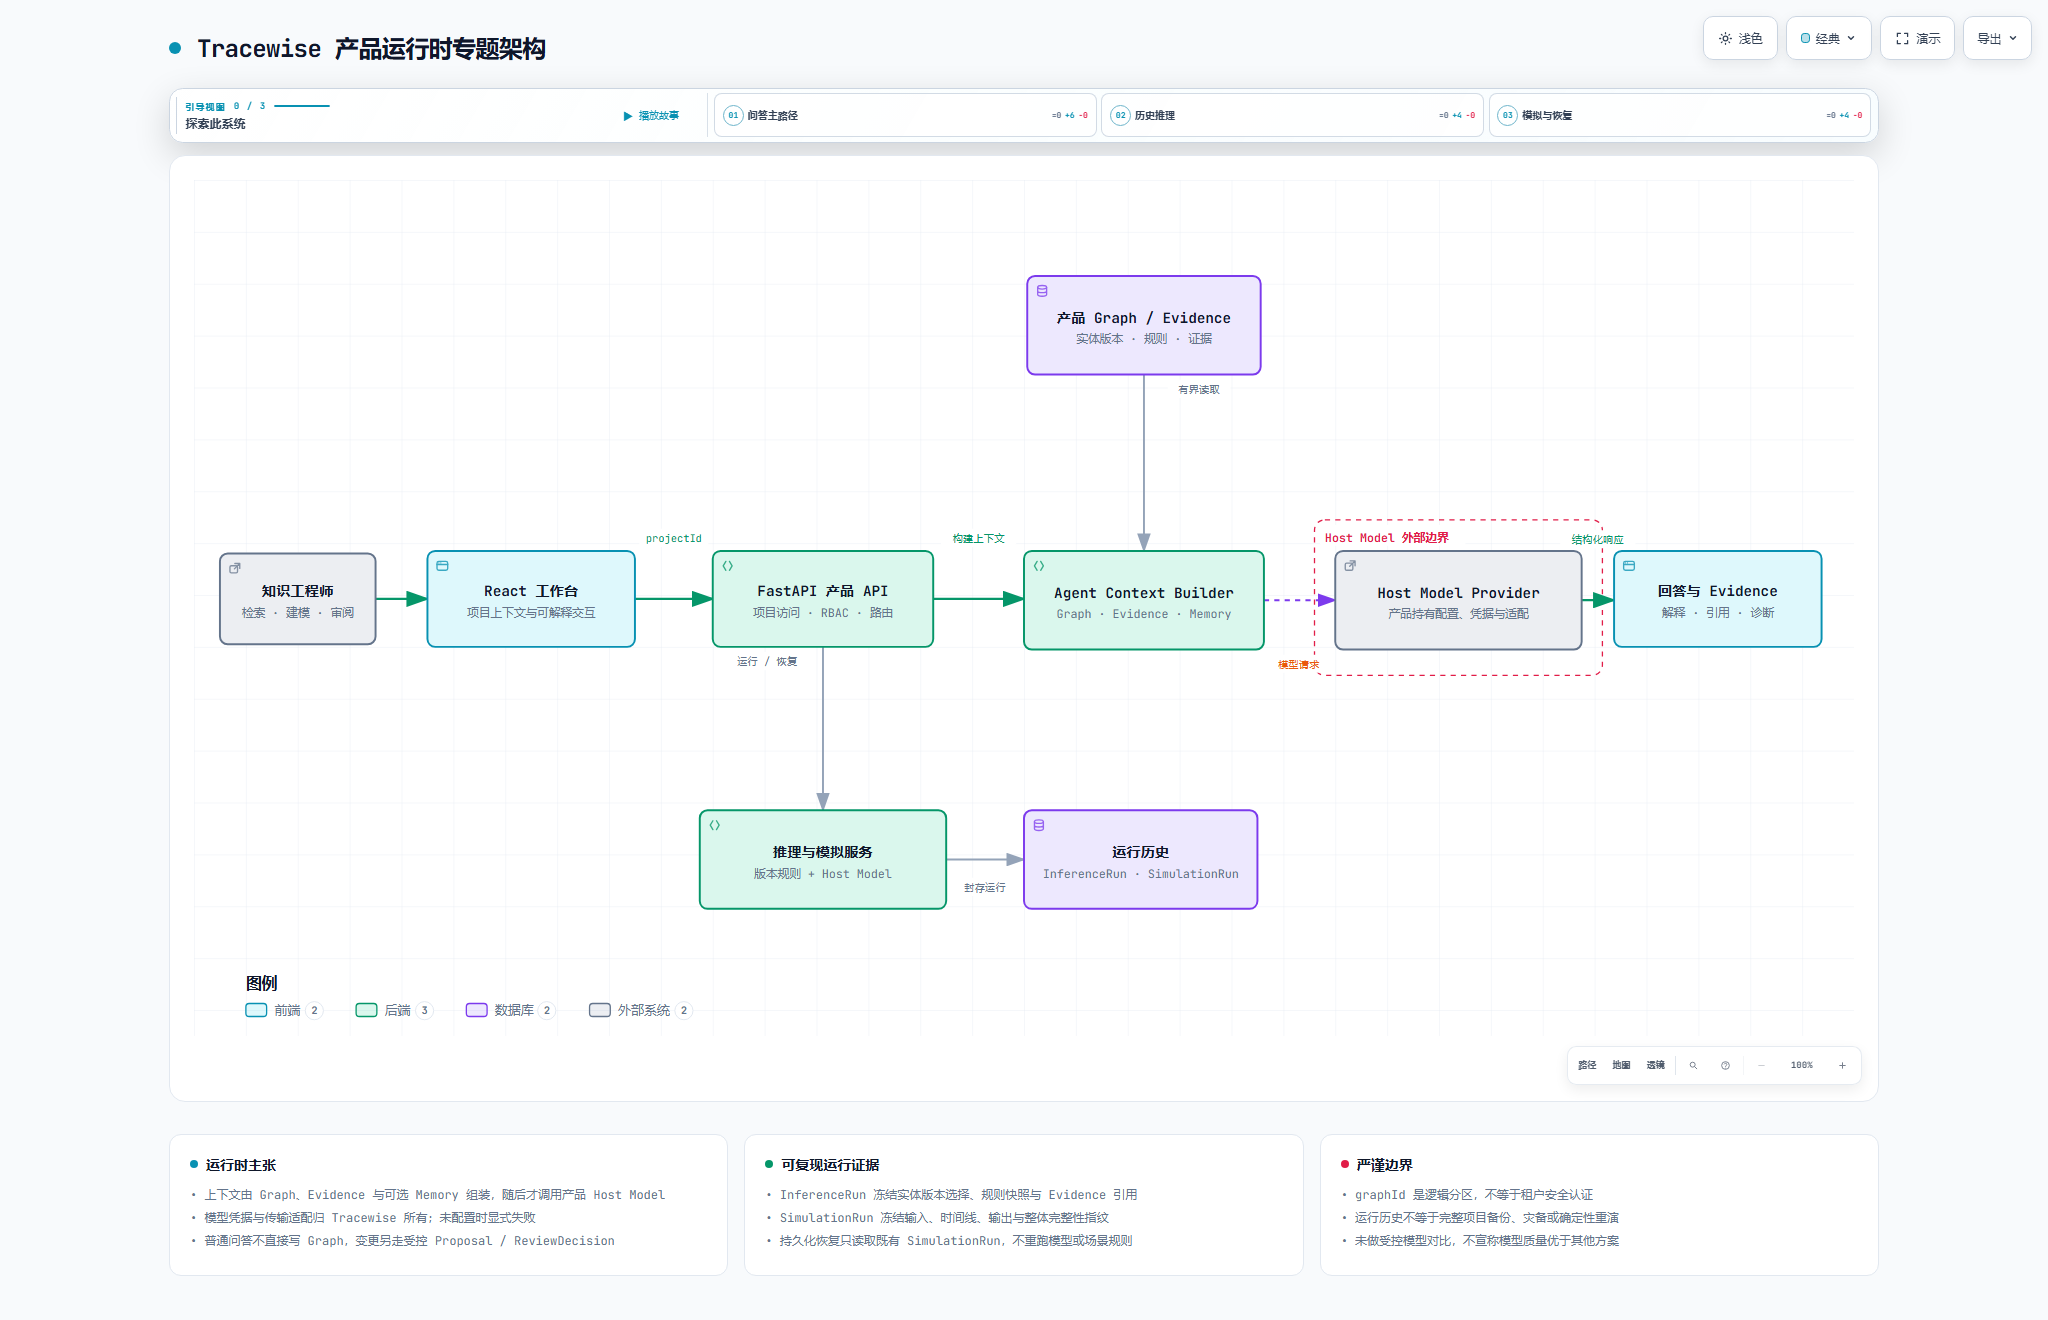Click the 构建上下文 edge label
Viewport: 2048px width, 1320px height.
coord(979,538)
